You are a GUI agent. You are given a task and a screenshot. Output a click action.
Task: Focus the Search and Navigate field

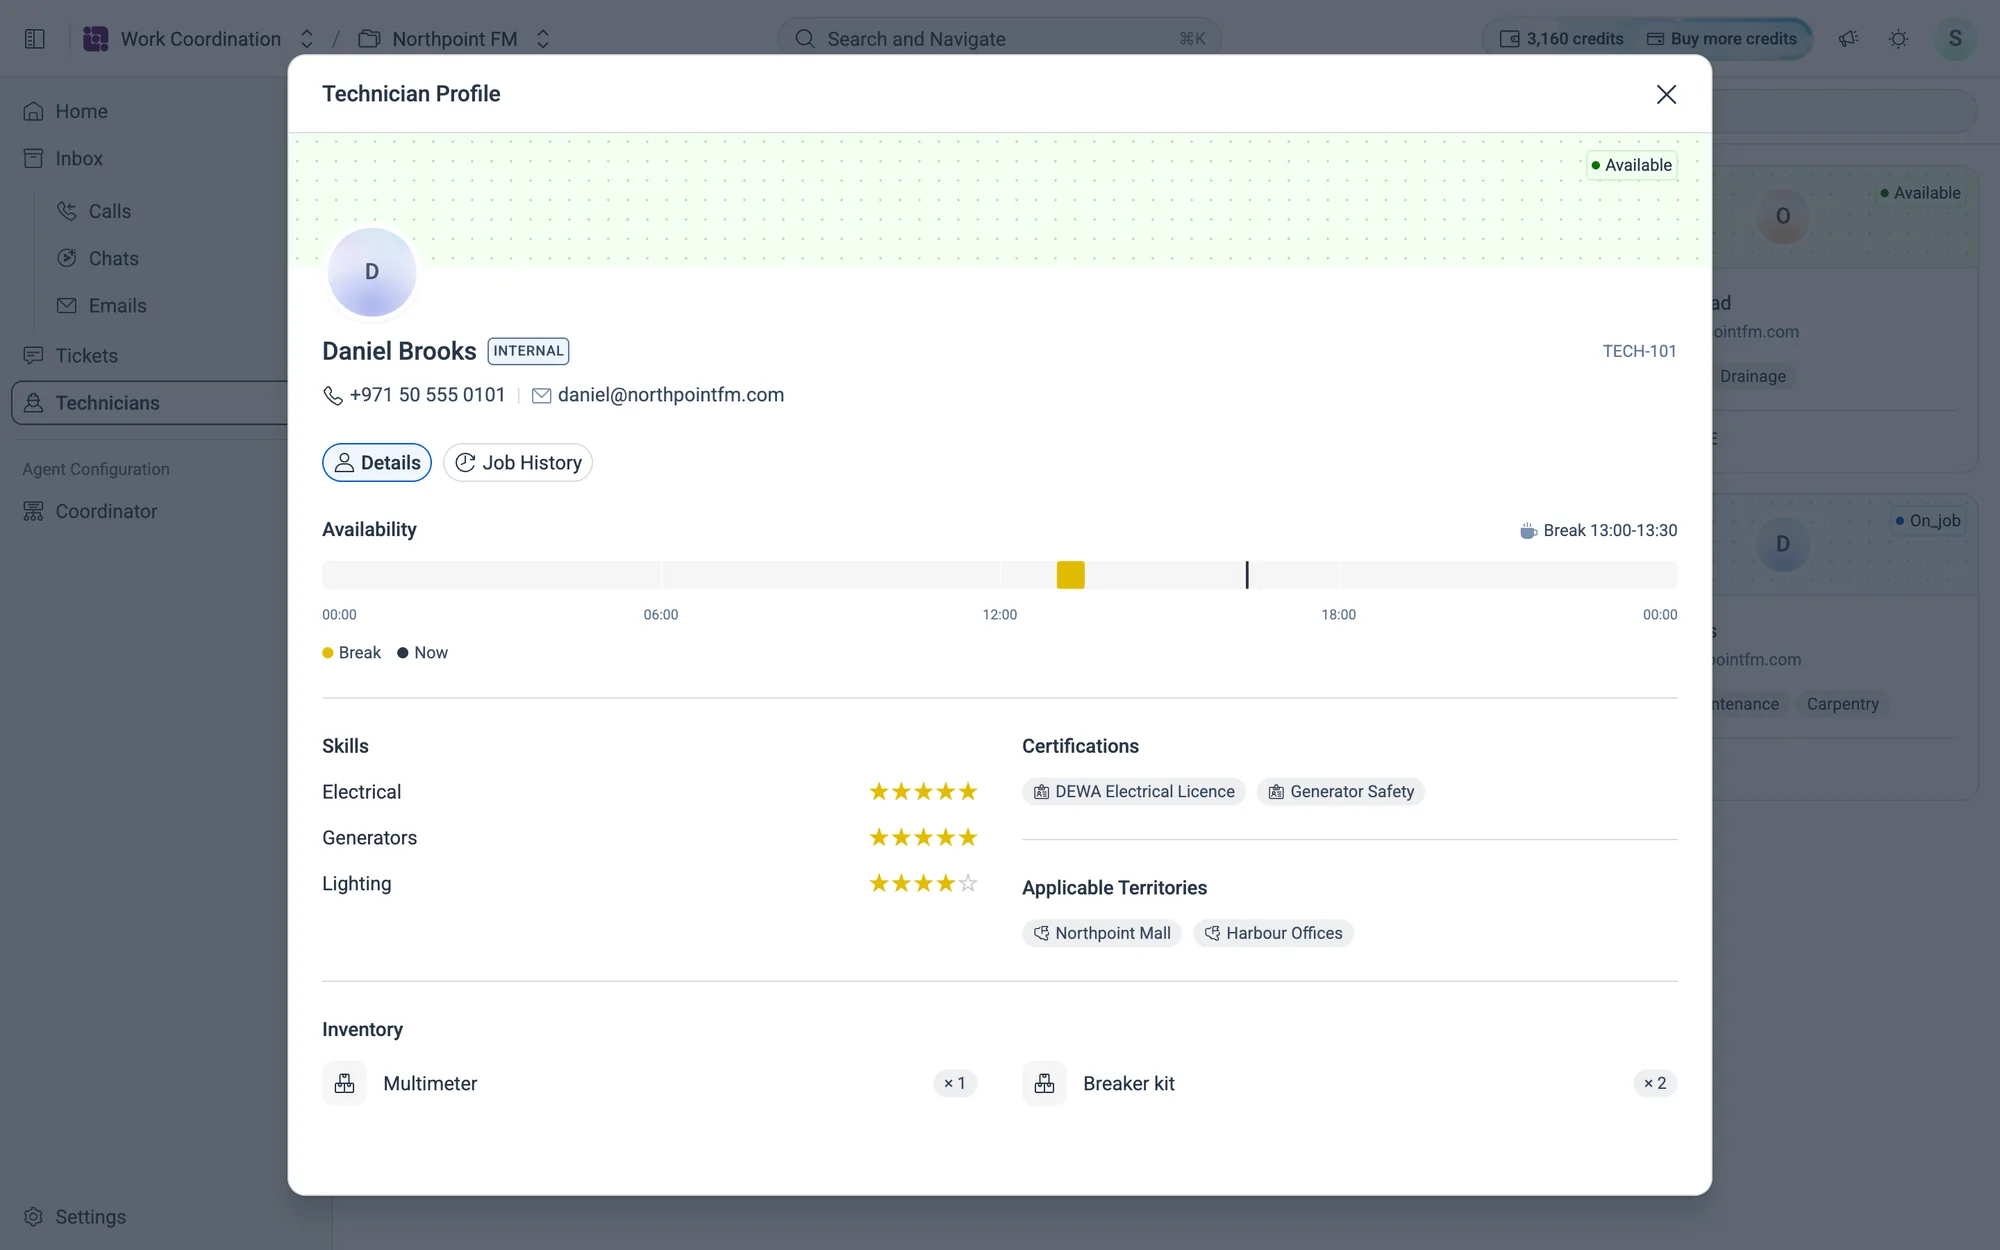pos(999,39)
